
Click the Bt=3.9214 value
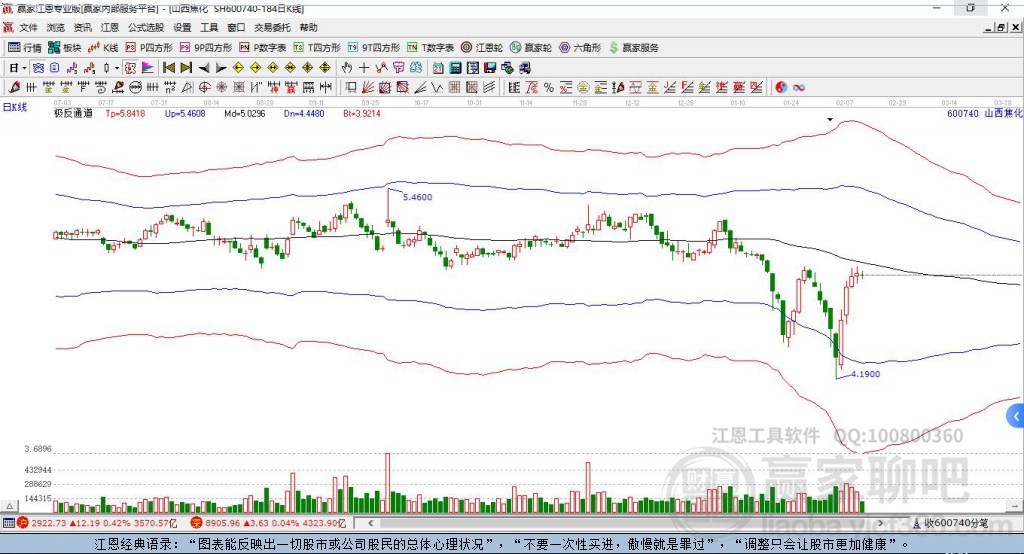[x=362, y=113]
